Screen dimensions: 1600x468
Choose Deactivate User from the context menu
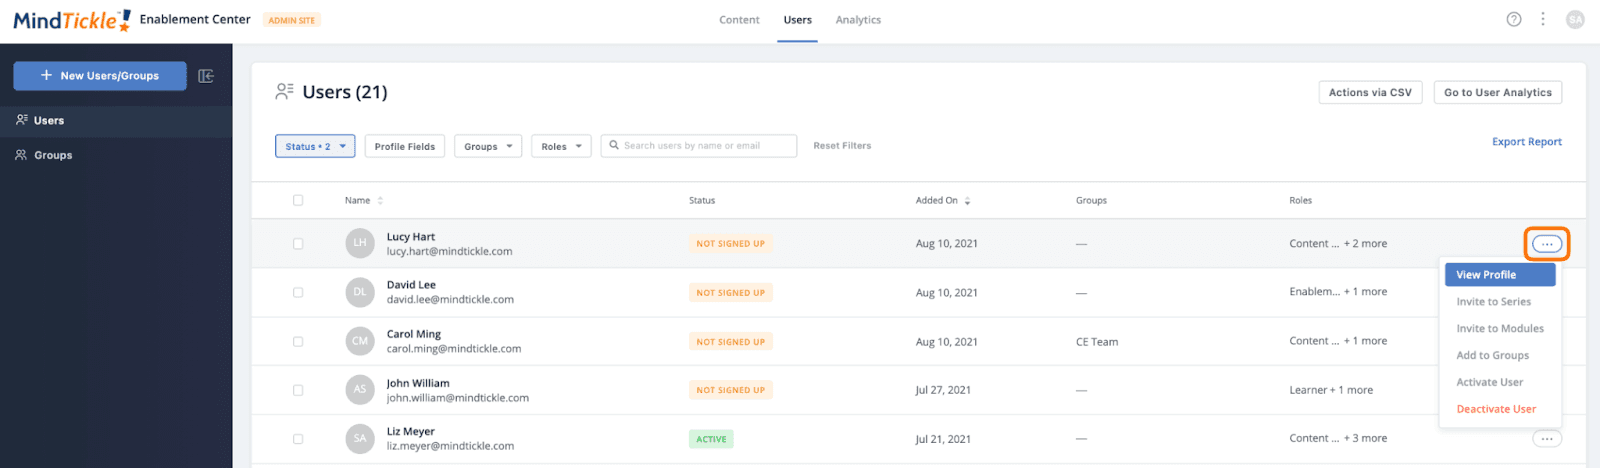[x=1496, y=409]
